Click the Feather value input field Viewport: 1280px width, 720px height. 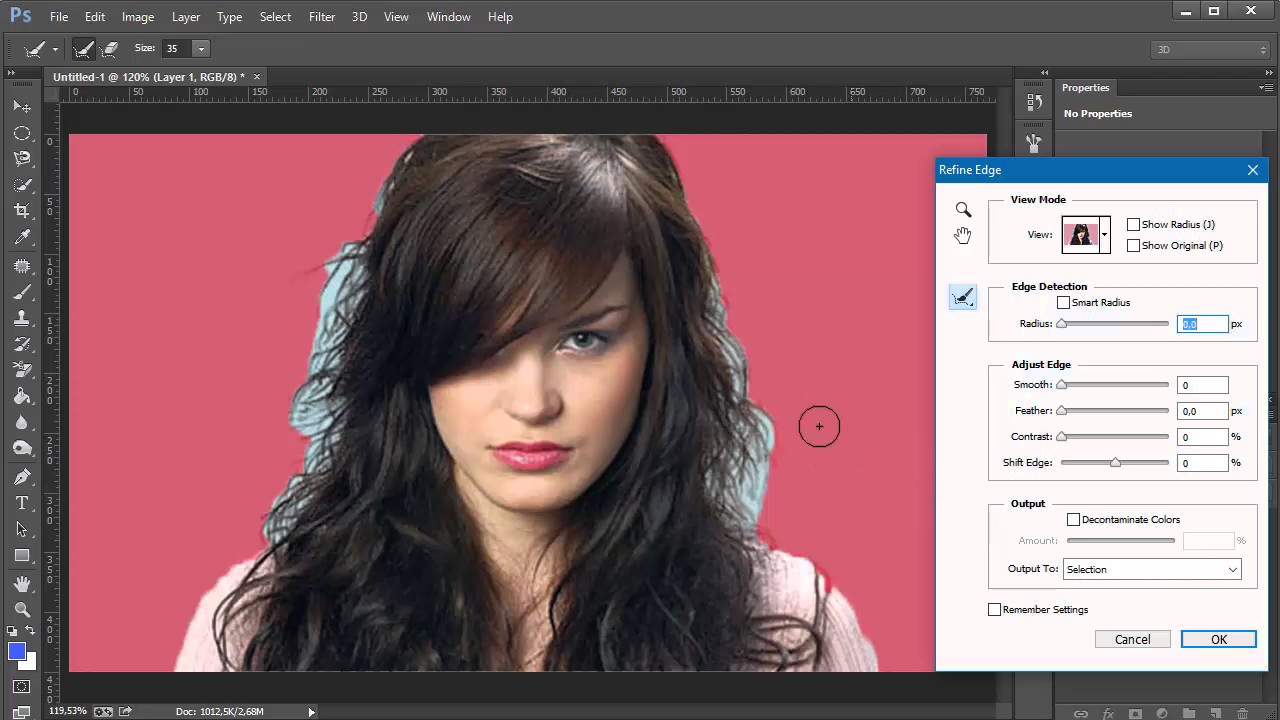[1202, 411]
